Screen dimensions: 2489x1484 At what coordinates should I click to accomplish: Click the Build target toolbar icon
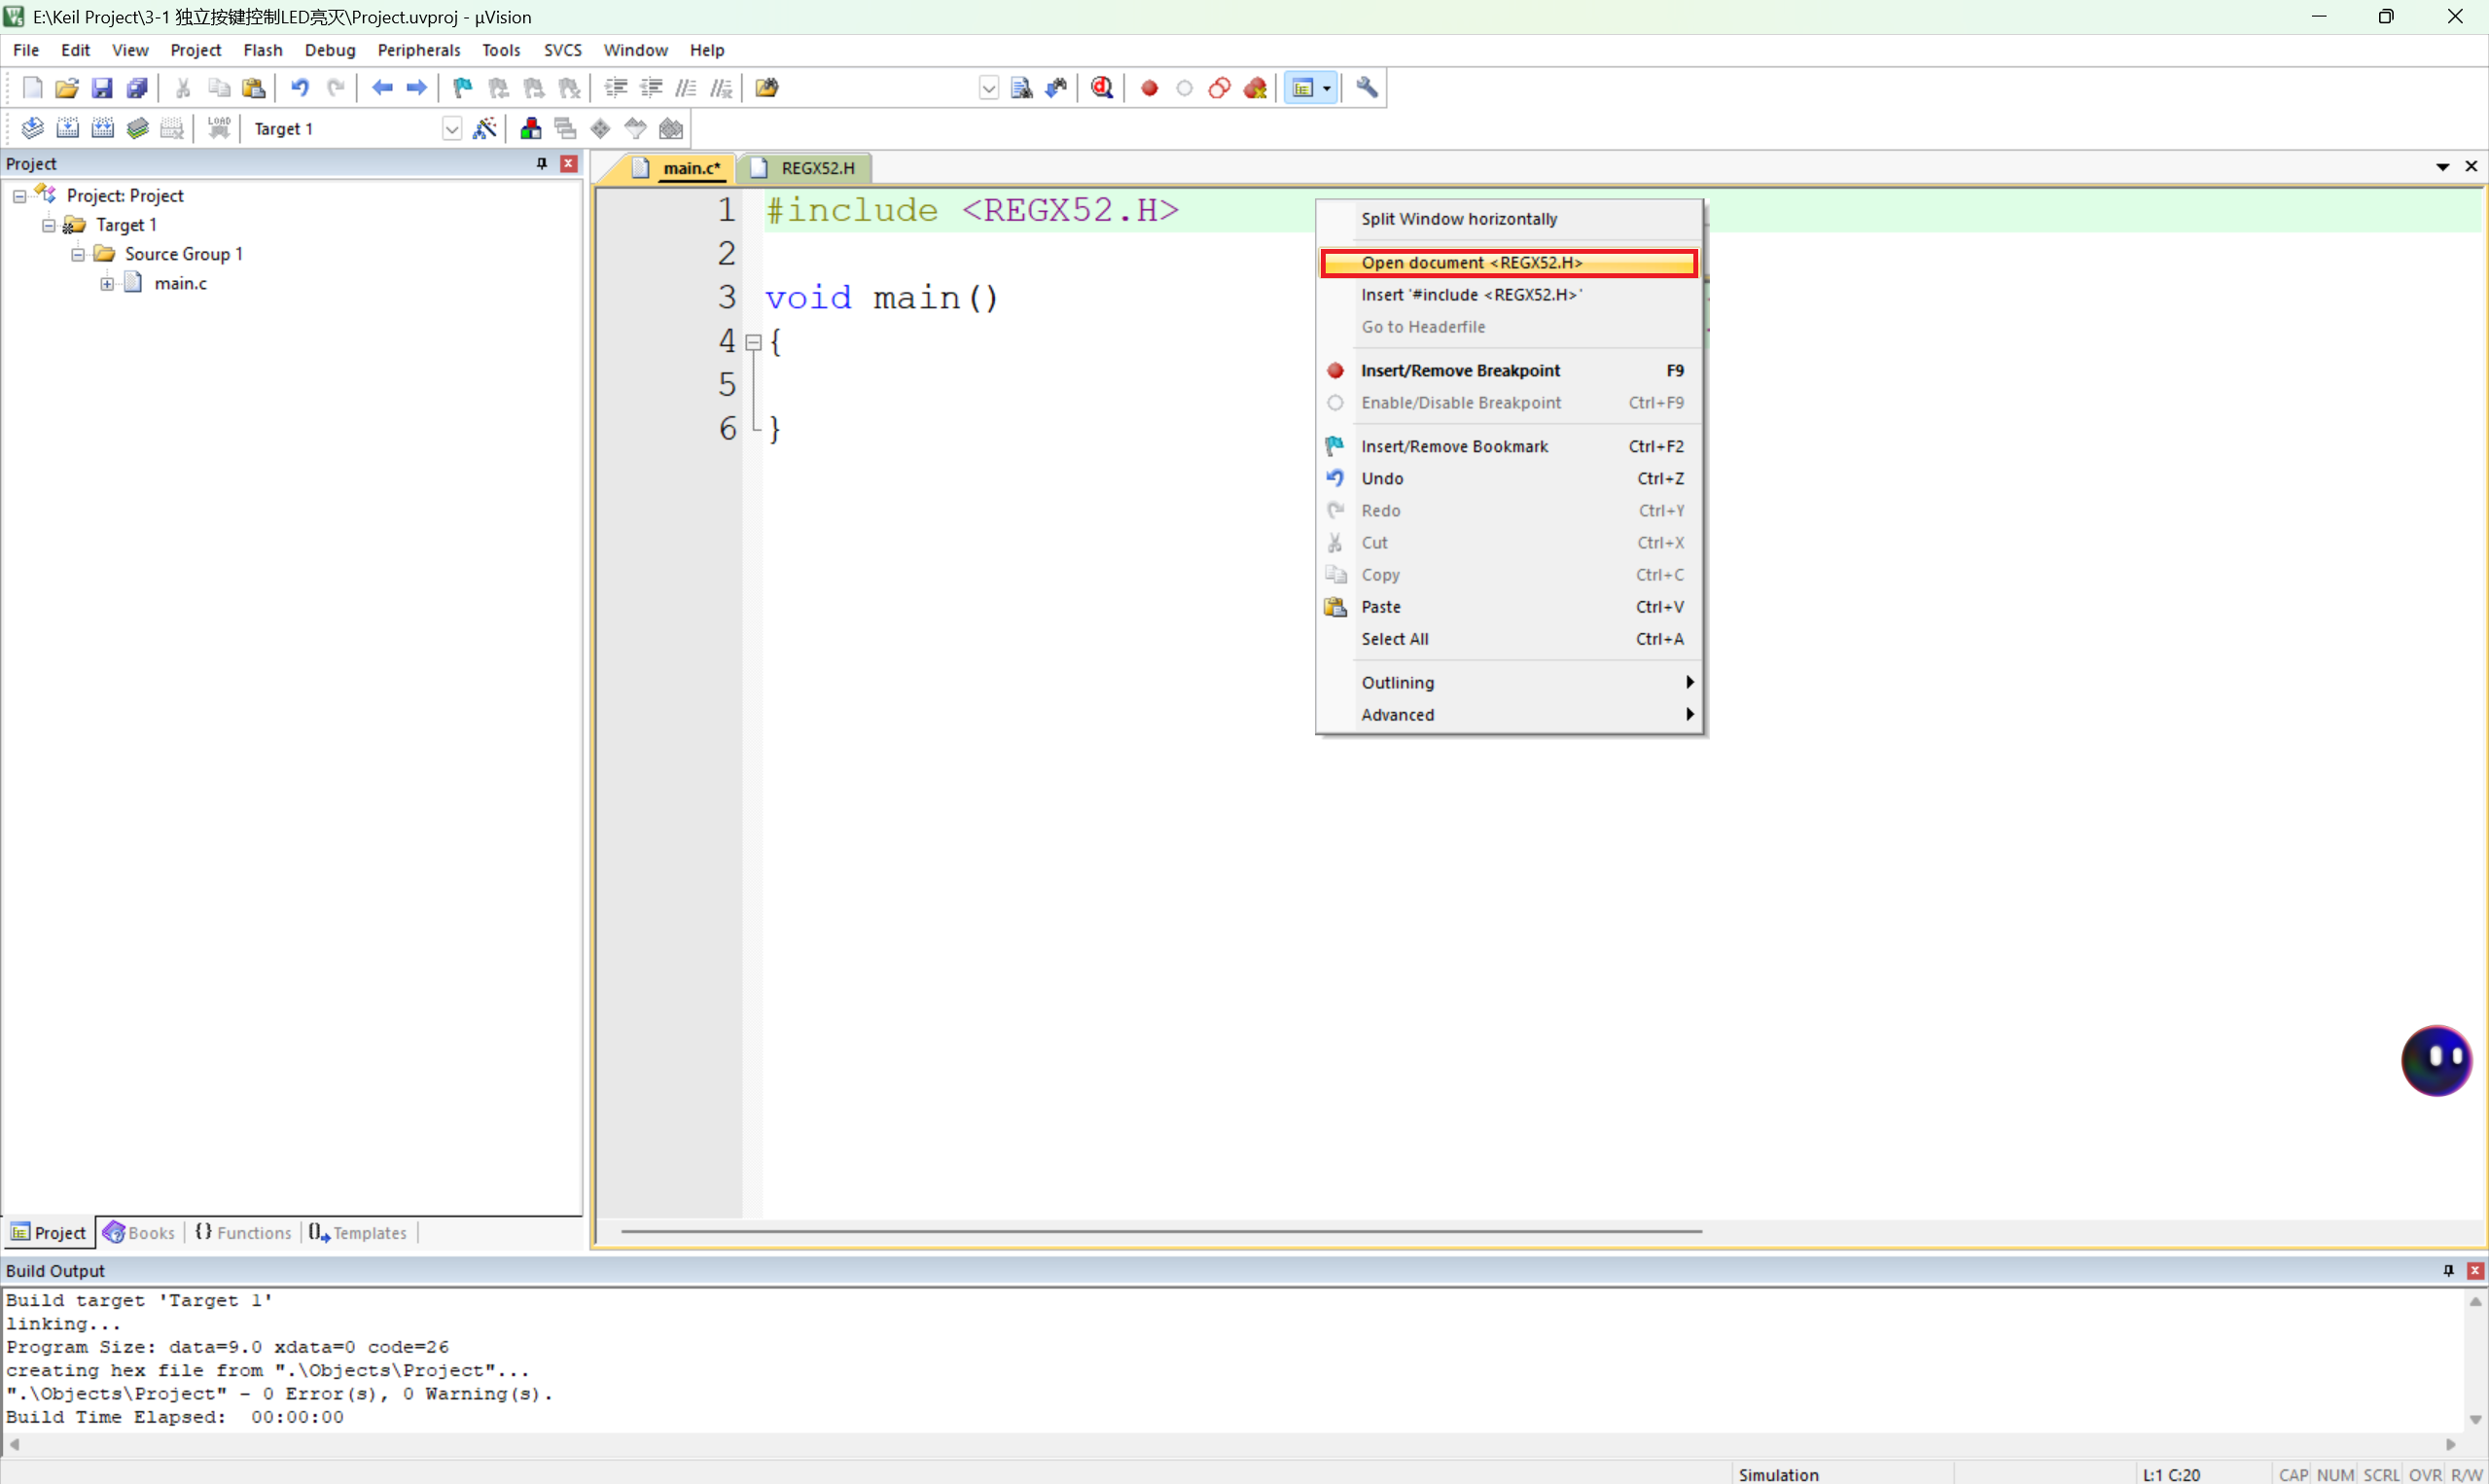(67, 128)
